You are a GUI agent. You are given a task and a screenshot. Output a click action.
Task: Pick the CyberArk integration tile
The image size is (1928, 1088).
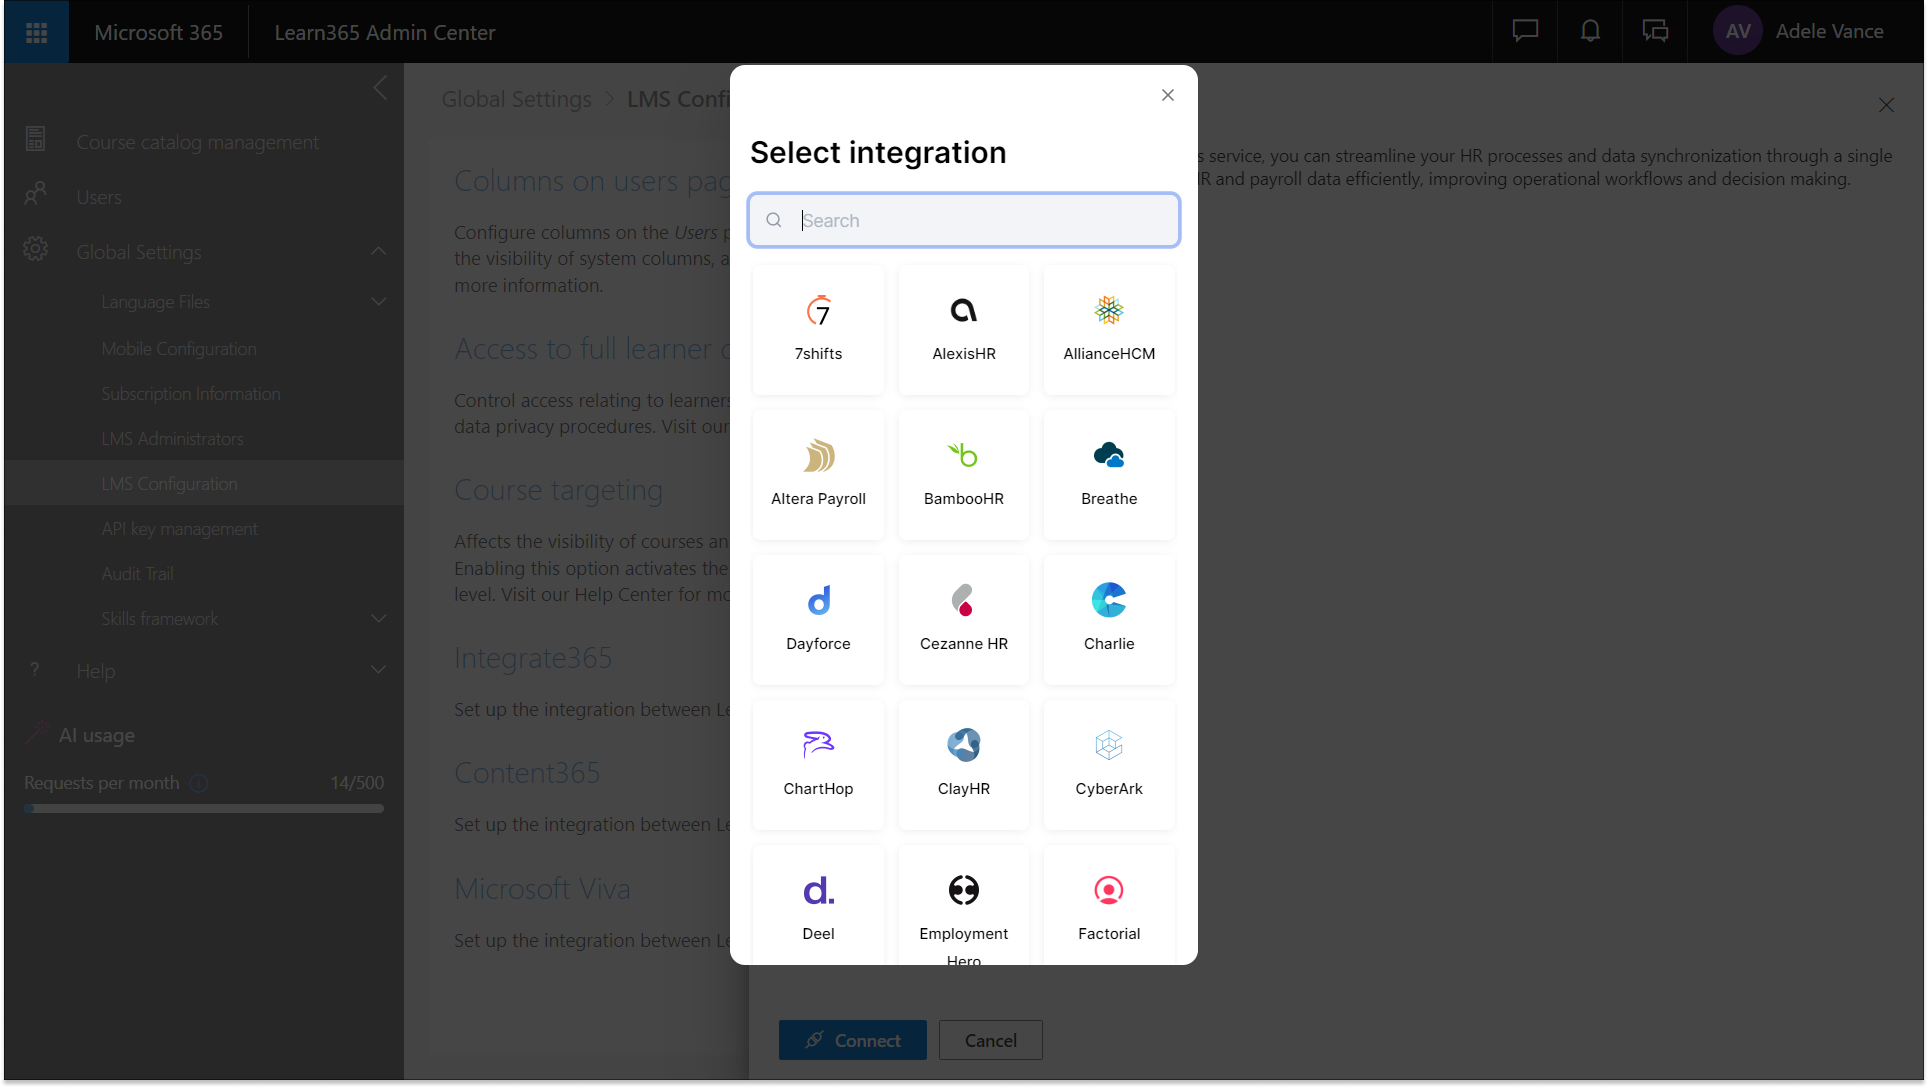1108,764
